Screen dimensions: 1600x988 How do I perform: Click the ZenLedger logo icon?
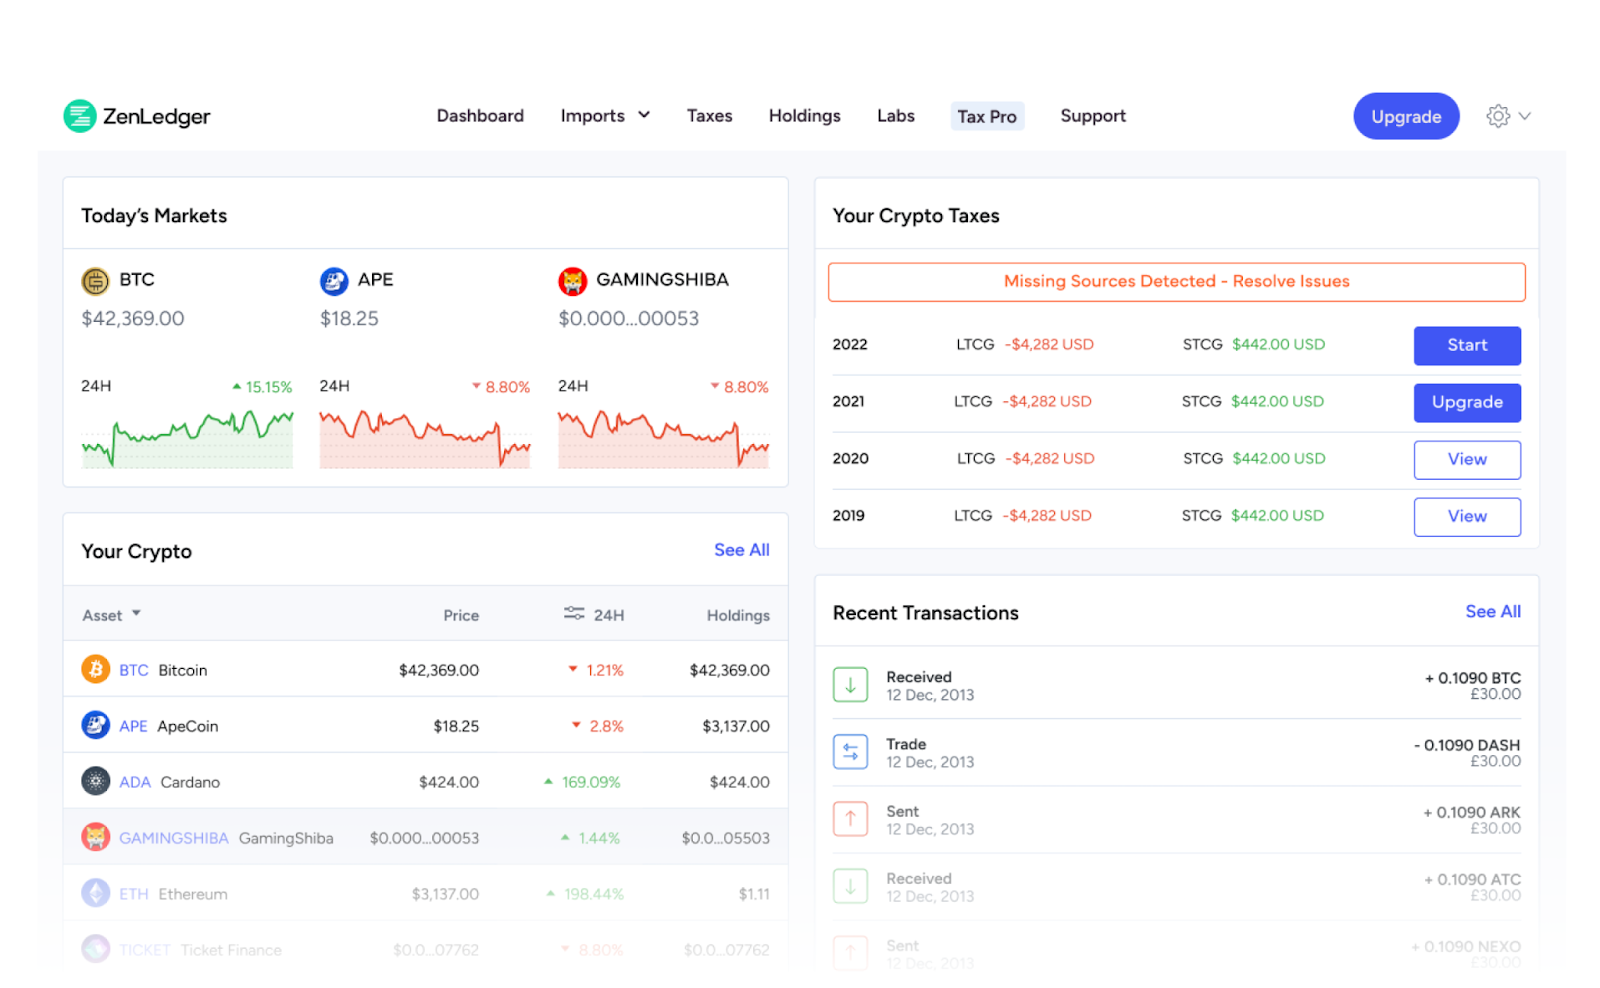coord(79,116)
